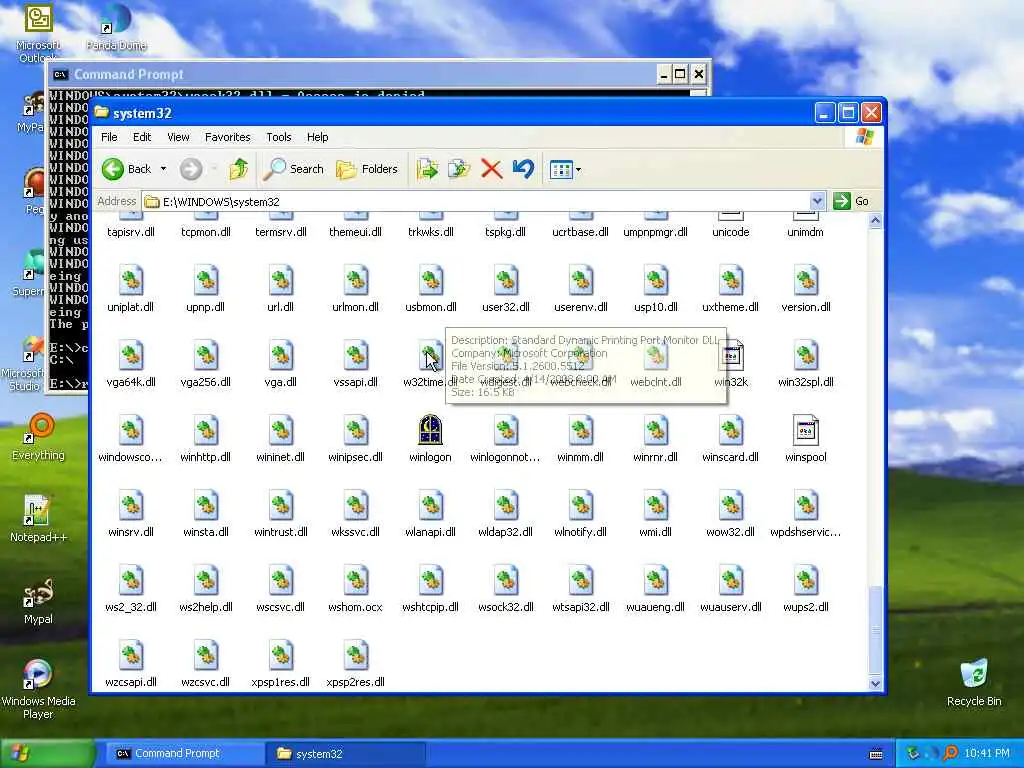Toggle the Folders pane
The width and height of the screenshot is (1024, 768).
click(366, 169)
